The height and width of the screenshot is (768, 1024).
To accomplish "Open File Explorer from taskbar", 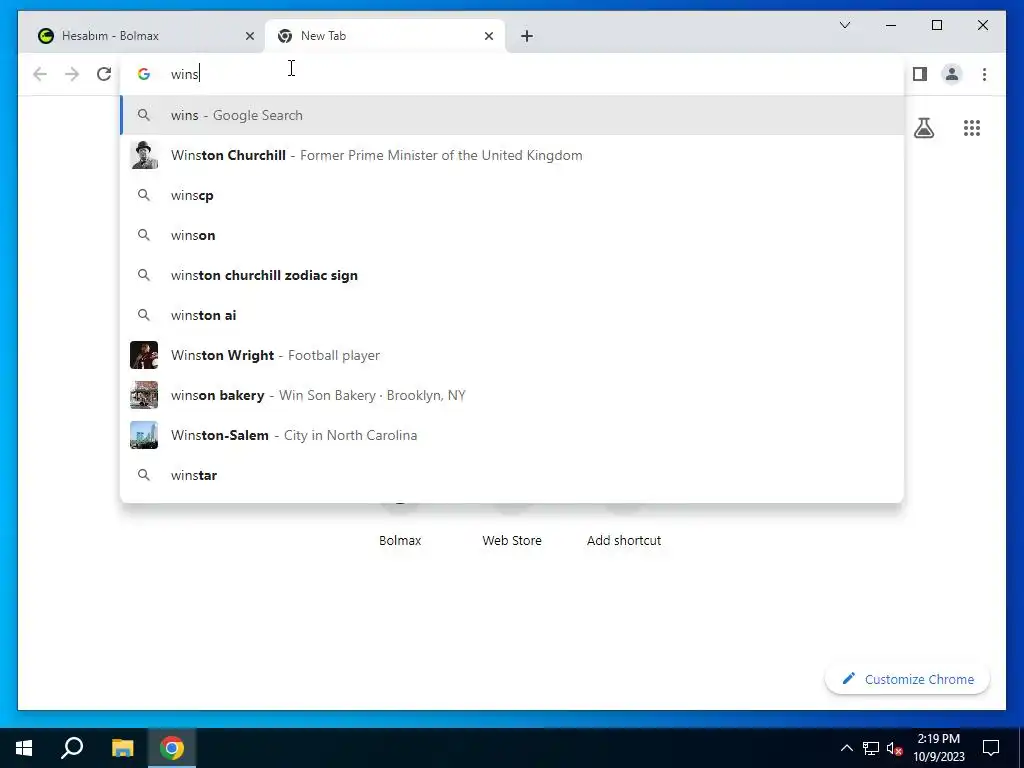I will [x=122, y=748].
